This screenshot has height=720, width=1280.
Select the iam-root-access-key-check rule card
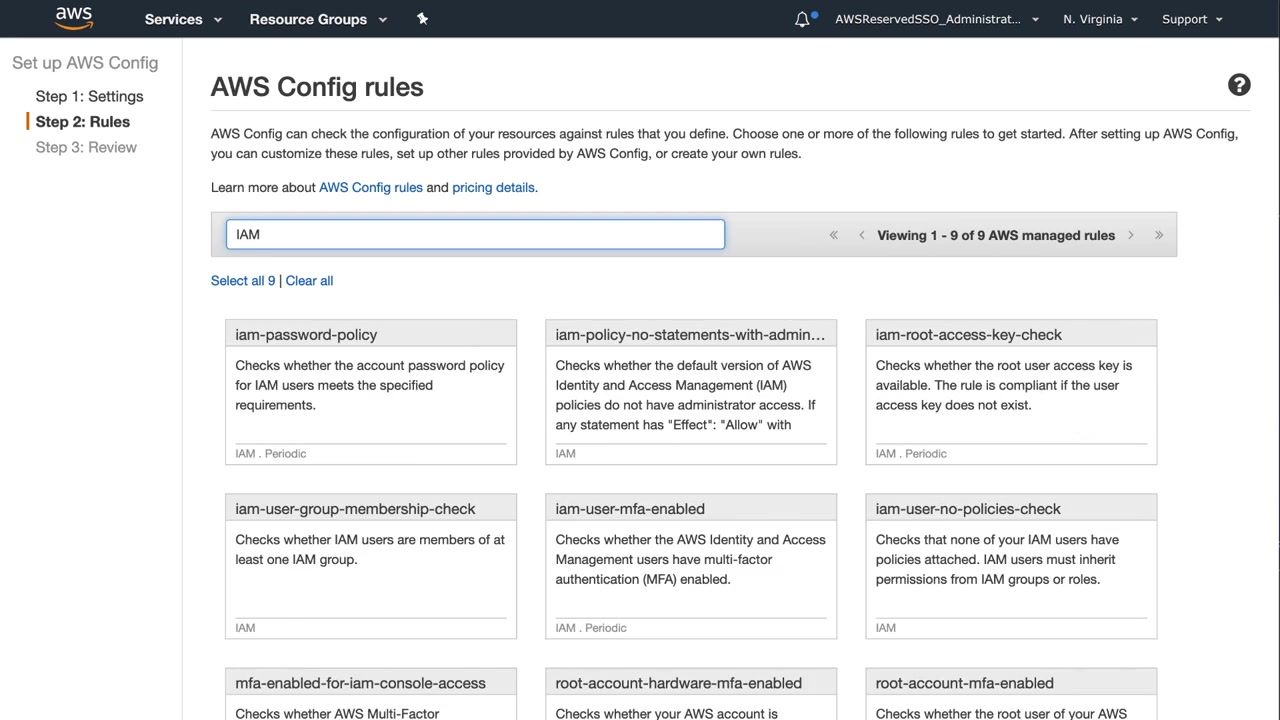(x=1011, y=391)
